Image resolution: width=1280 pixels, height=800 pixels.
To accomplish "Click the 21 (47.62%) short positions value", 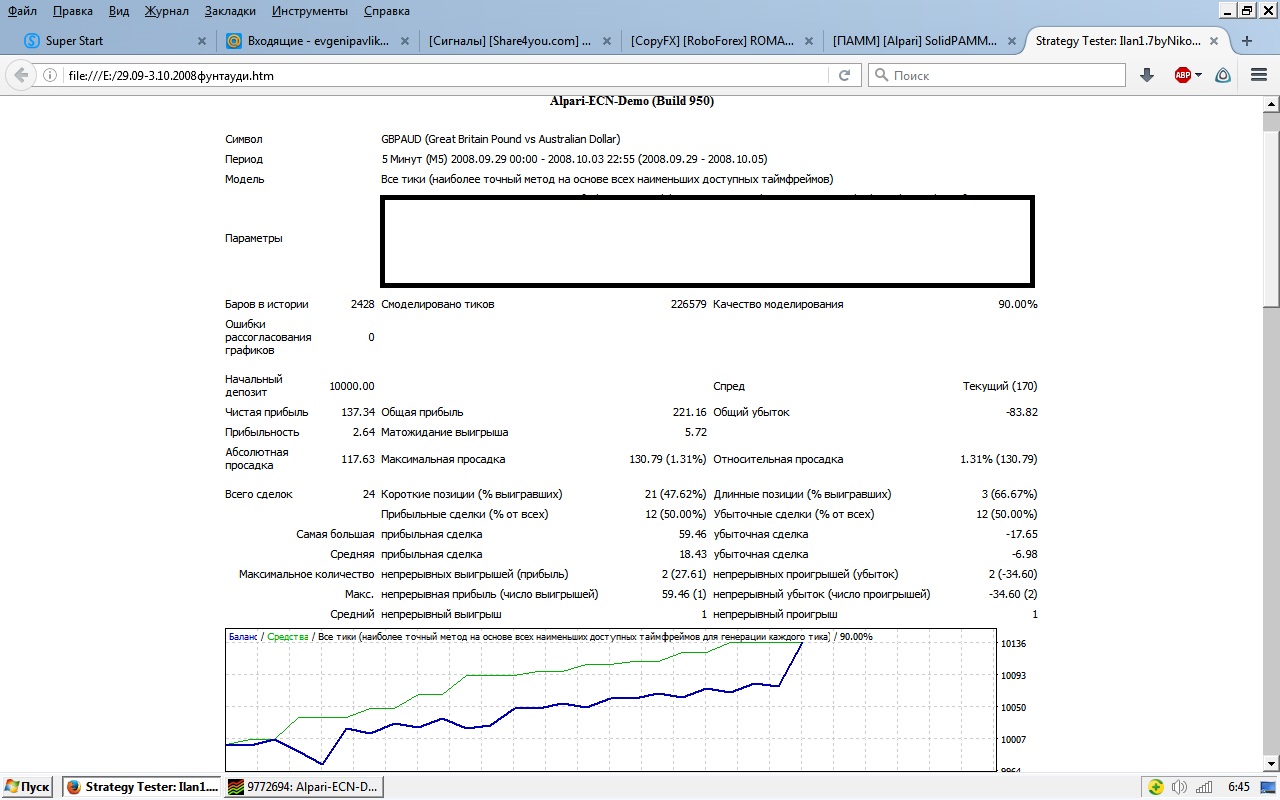I will (x=675, y=494).
